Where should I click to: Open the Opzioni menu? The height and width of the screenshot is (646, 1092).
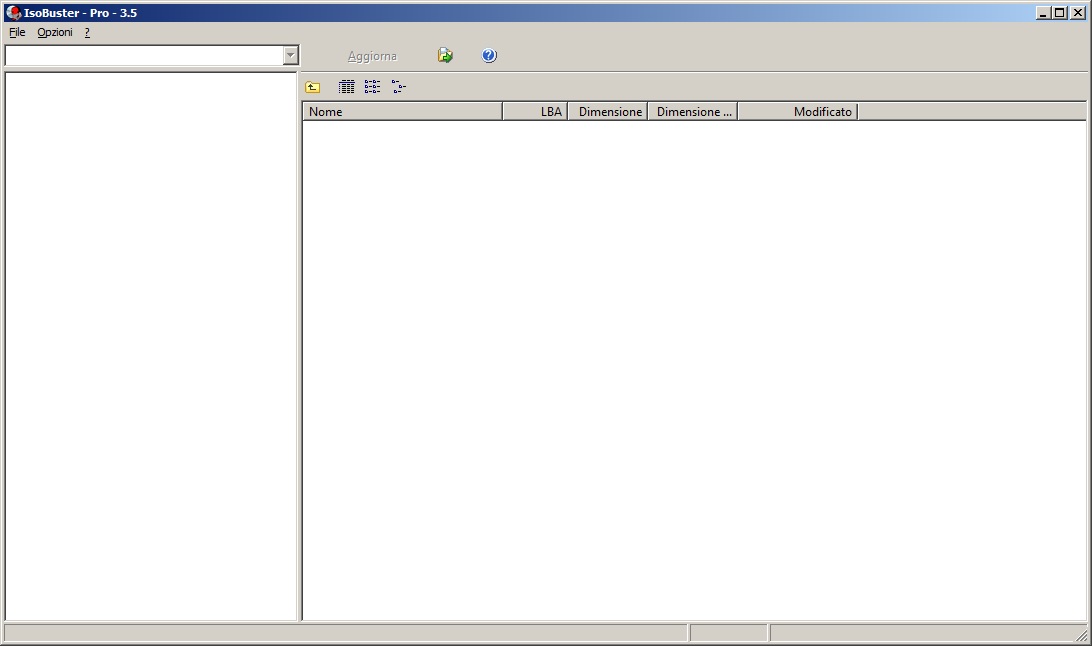[55, 33]
